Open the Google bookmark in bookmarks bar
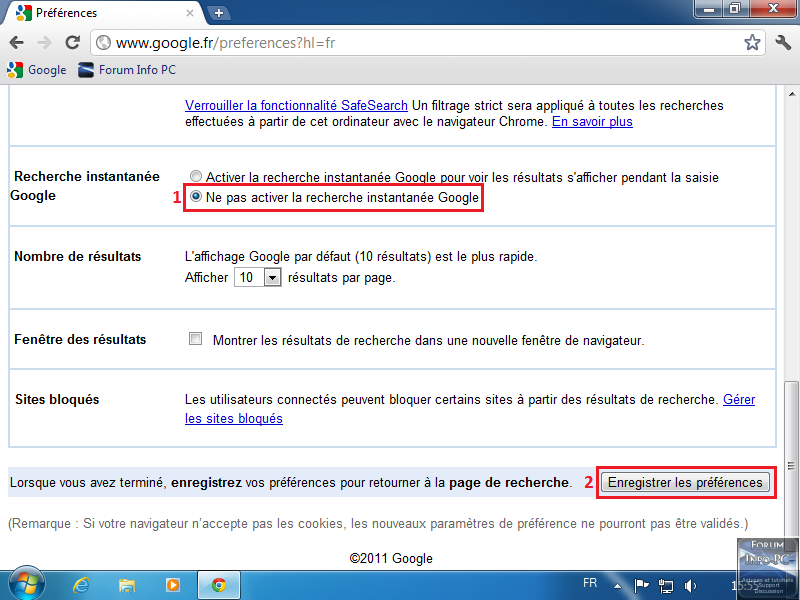 [x=37, y=70]
